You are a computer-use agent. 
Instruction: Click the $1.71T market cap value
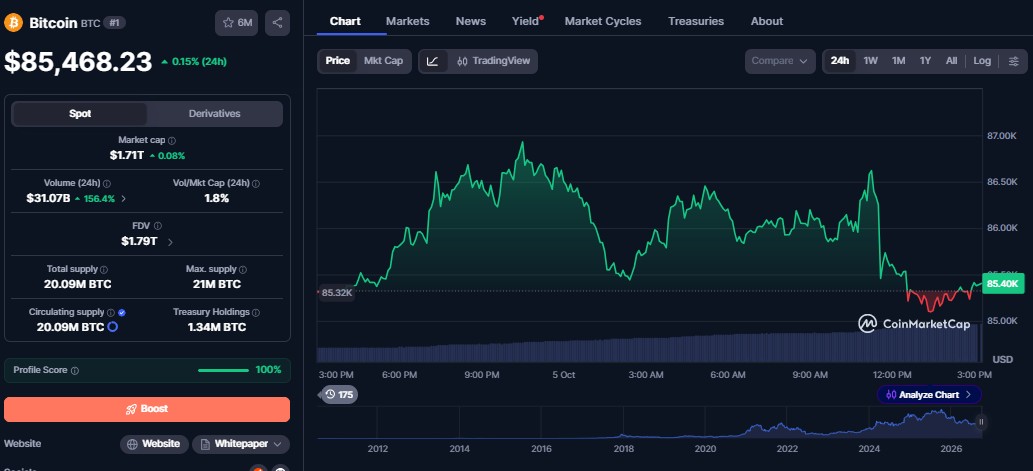pos(127,156)
